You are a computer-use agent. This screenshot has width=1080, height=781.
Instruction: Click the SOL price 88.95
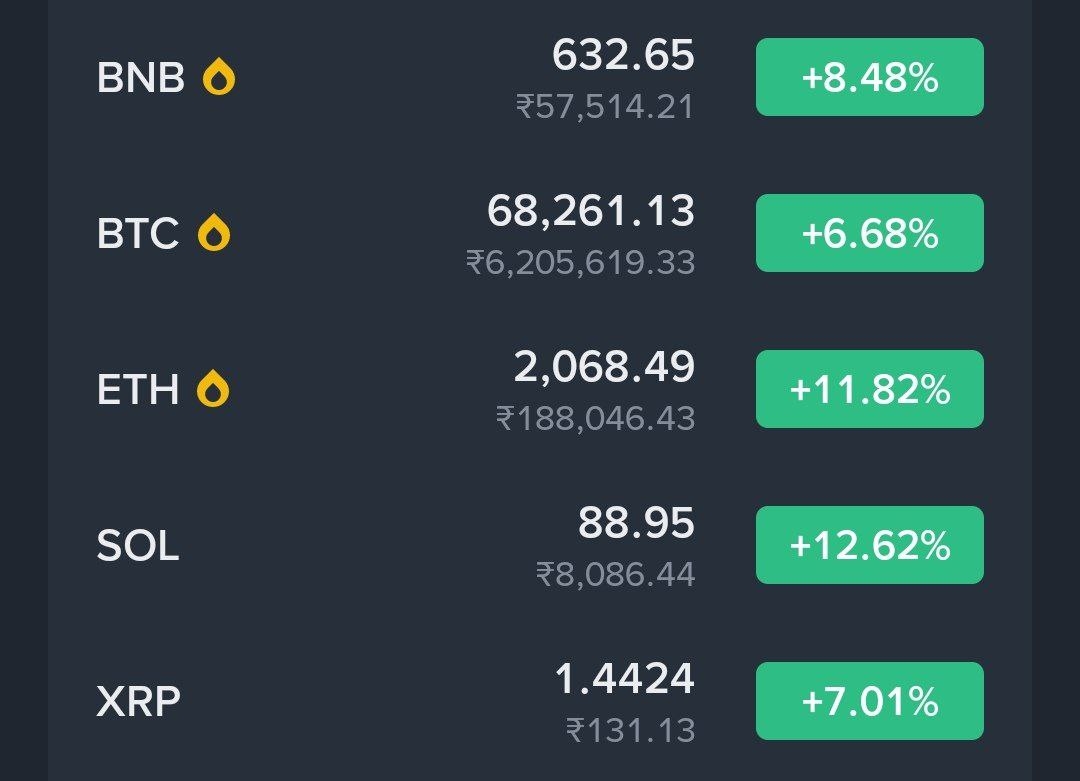[636, 523]
